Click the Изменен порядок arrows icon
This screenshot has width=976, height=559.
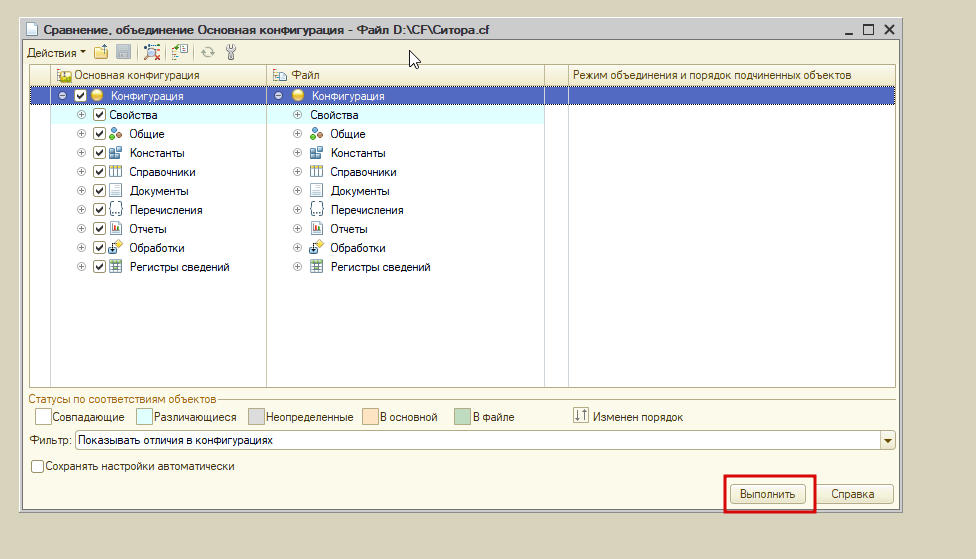click(x=580, y=416)
